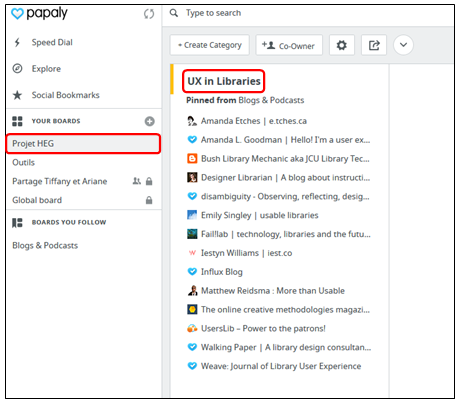Click the Papaly wordmark text
The width and height of the screenshot is (460, 403).
[47, 14]
